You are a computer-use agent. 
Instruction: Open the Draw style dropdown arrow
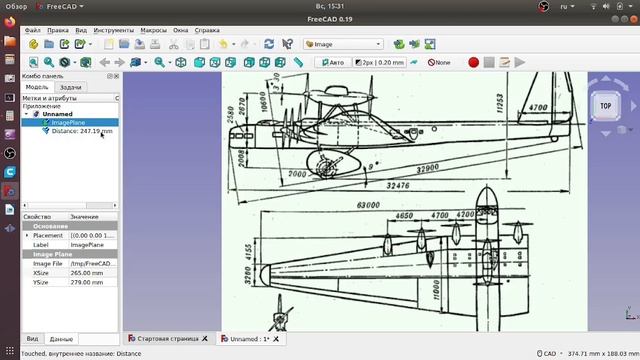[75, 62]
